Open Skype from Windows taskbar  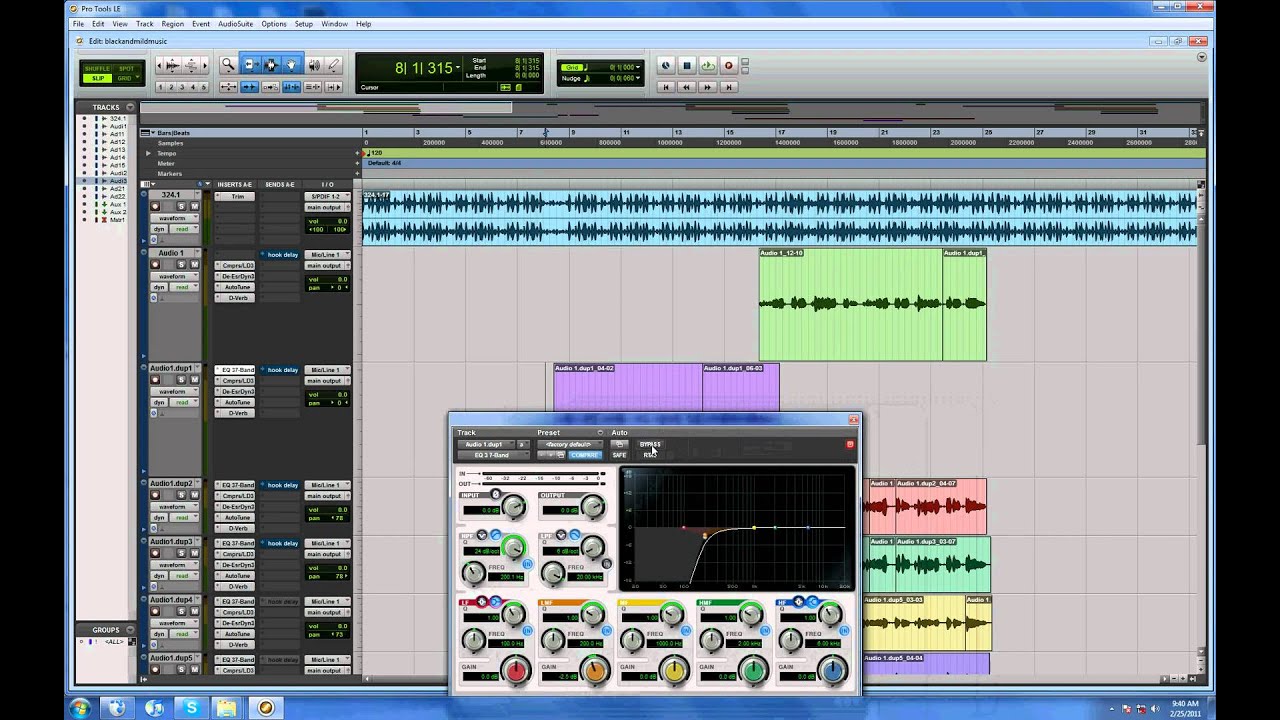pos(191,707)
